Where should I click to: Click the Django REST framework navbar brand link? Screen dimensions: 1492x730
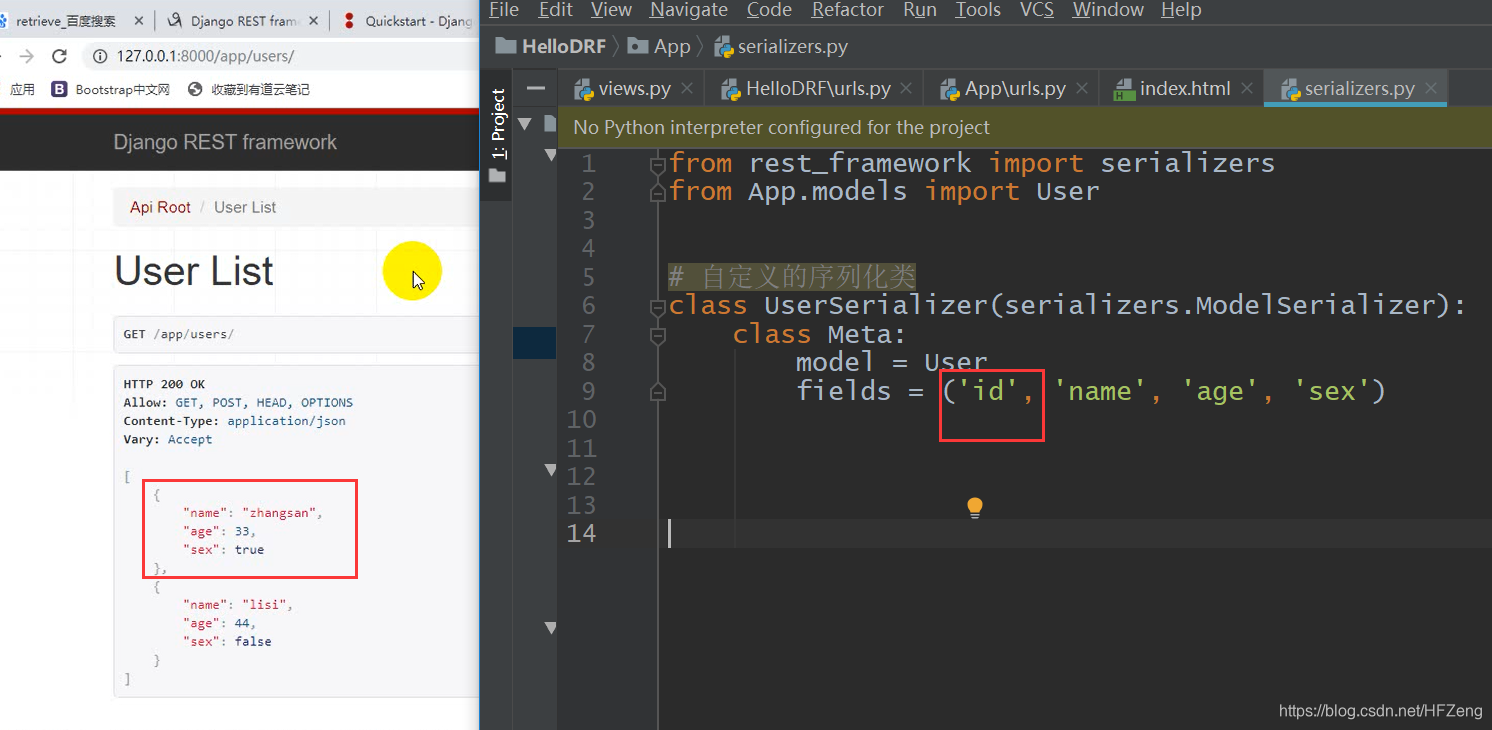coord(225,142)
